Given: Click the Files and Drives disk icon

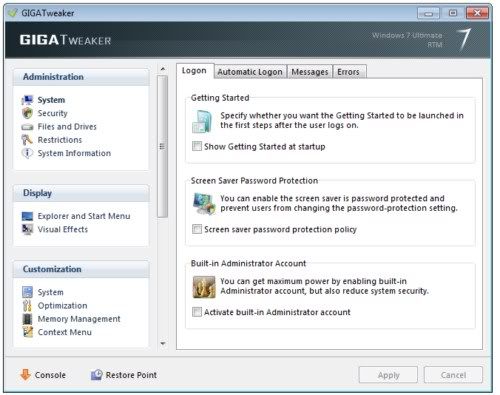Looking at the screenshot, I should [27, 127].
